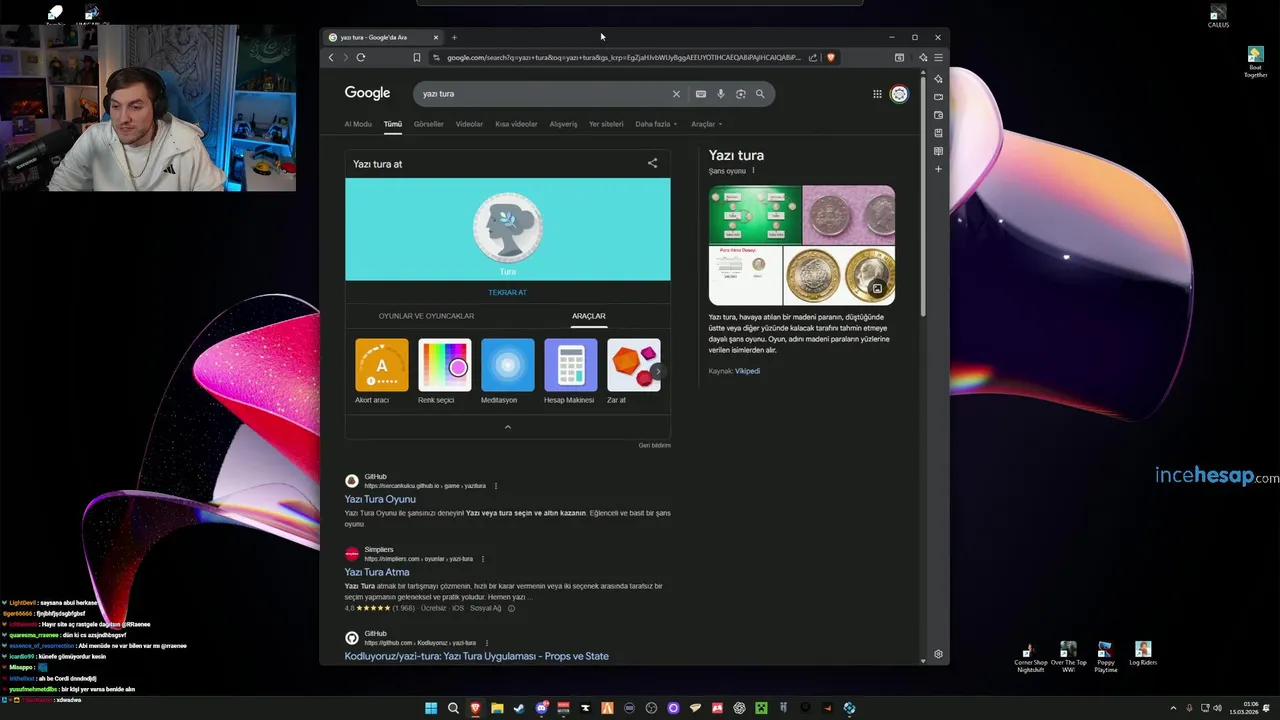The height and width of the screenshot is (720, 1280).
Task: Switch to Yer siteleri tab
Action: [606, 124]
